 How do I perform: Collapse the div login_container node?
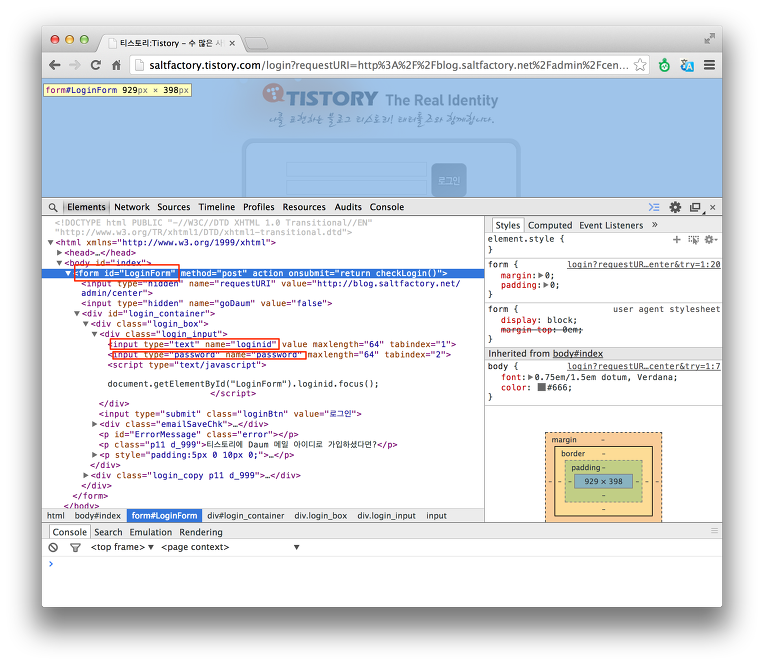[x=77, y=314]
